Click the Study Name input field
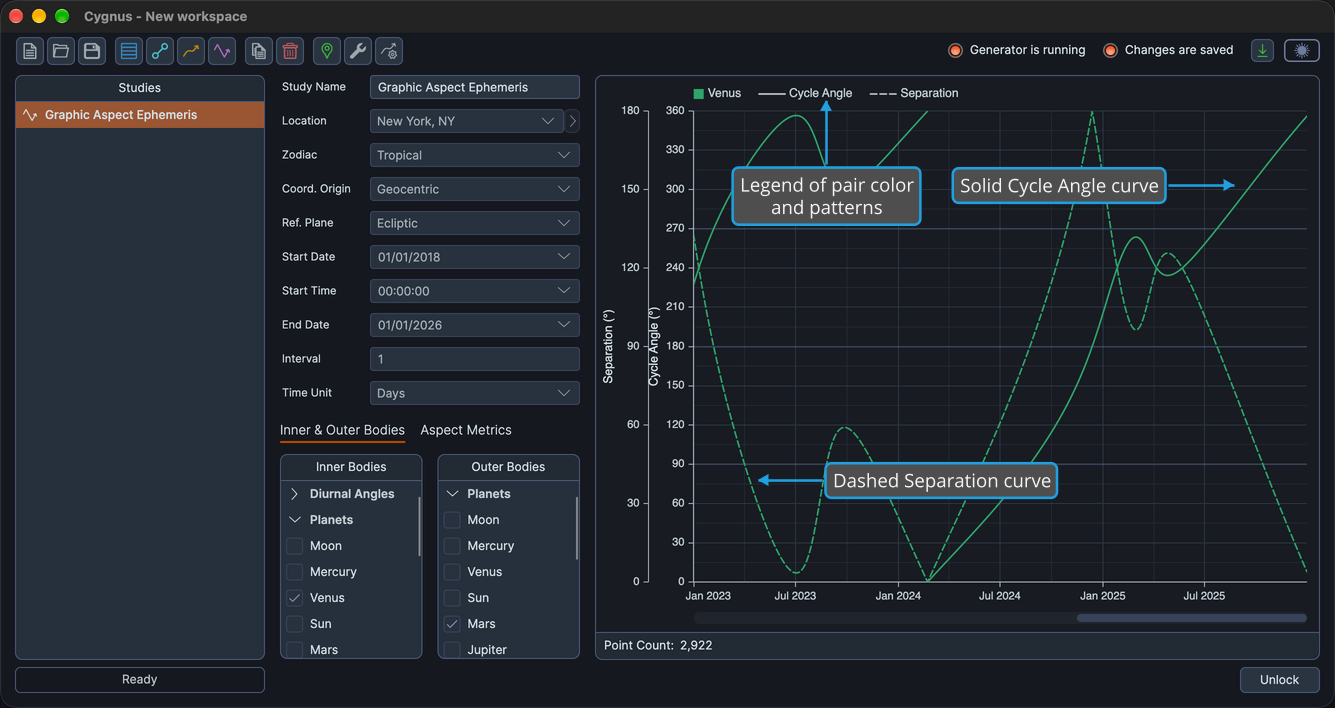1335x708 pixels. (475, 87)
